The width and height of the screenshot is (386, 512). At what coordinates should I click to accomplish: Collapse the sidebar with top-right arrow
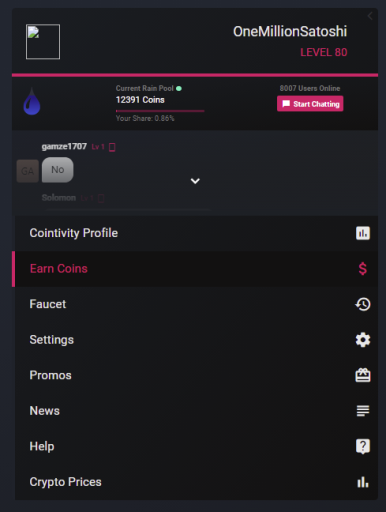[x=370, y=16]
